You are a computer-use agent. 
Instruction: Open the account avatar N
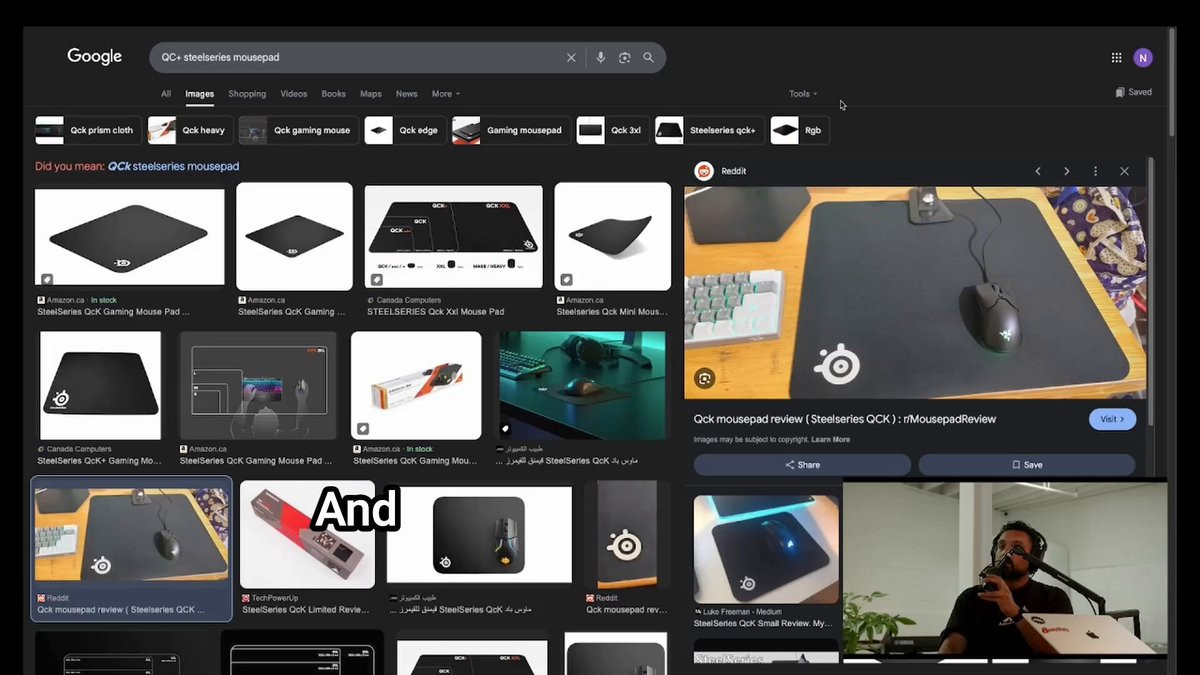coord(1143,58)
